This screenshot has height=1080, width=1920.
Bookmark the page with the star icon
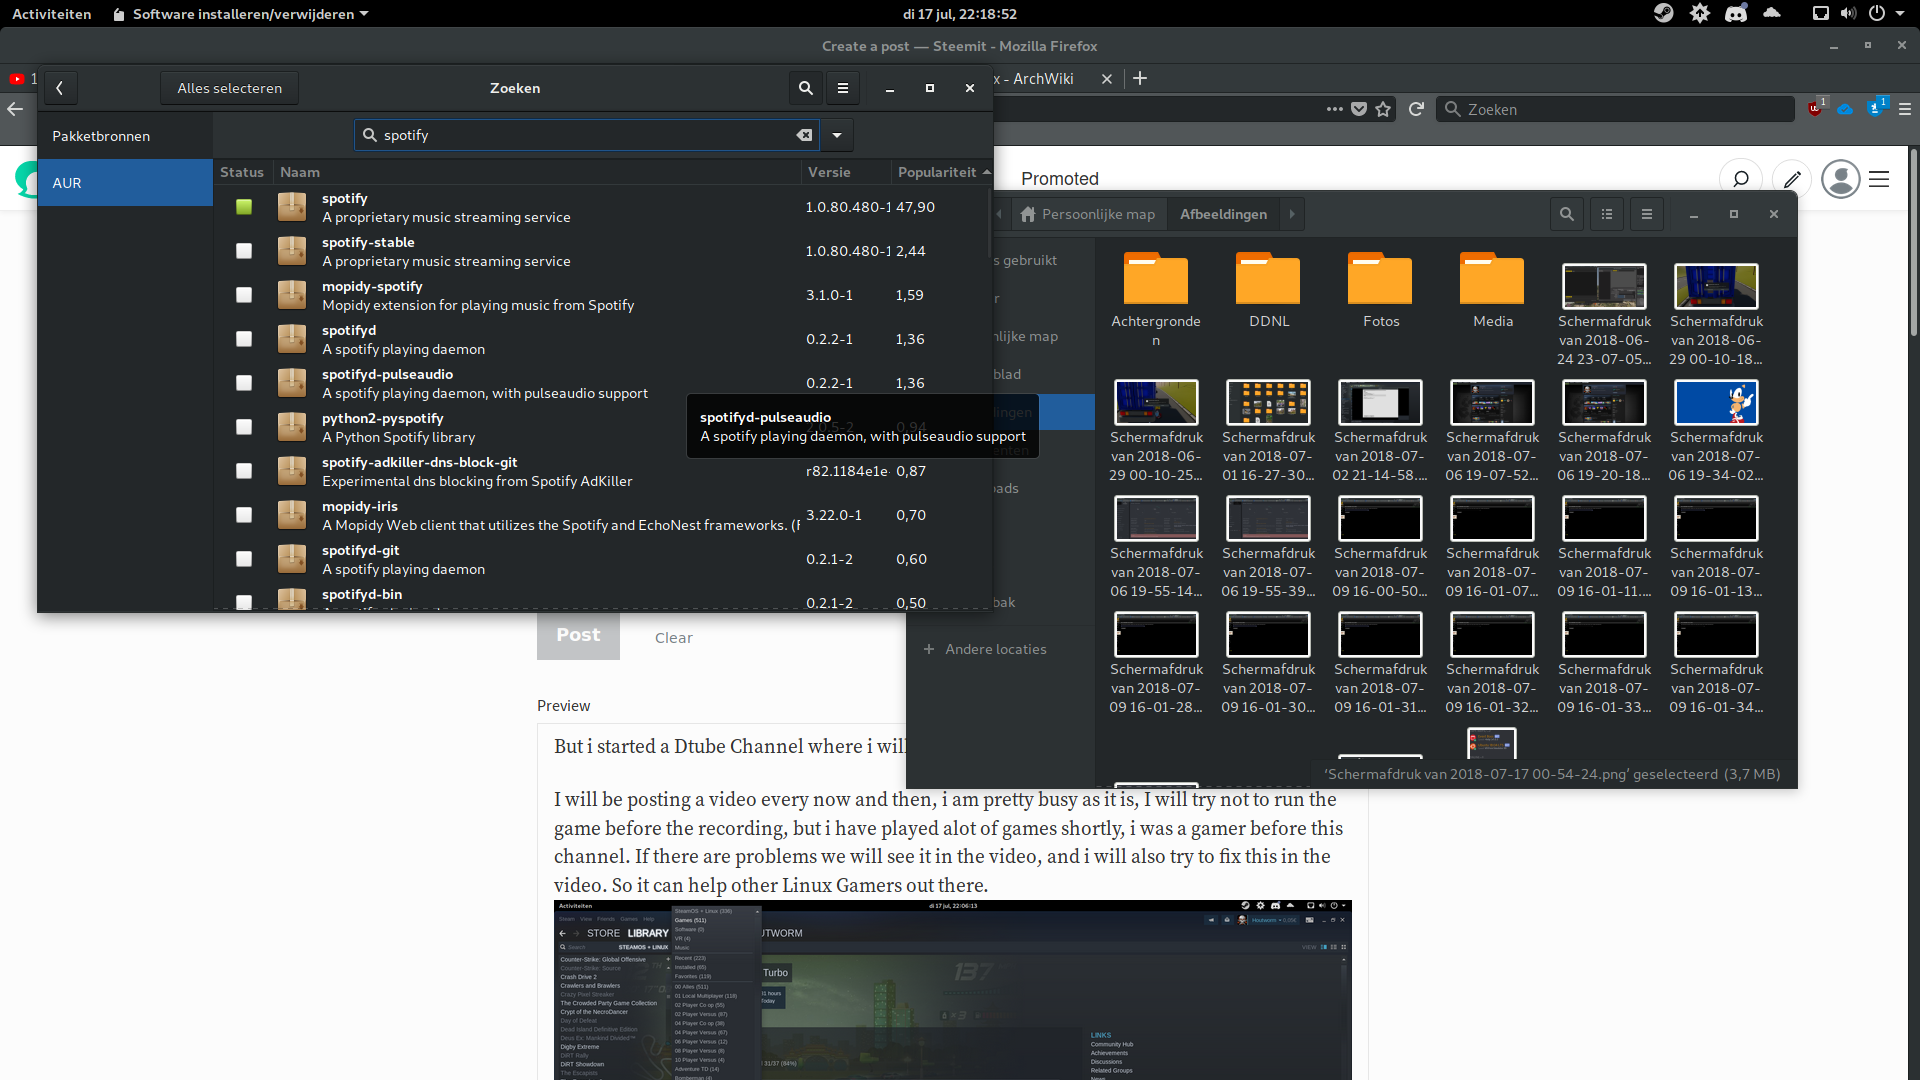1383,109
